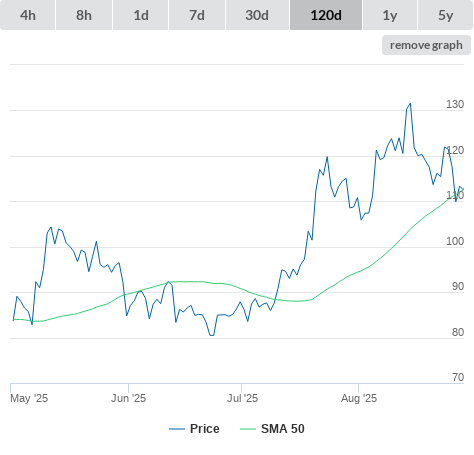Image resolution: width=474 pixels, height=455 pixels.
Task: Click the Jul '25 axis label
Action: tap(242, 398)
